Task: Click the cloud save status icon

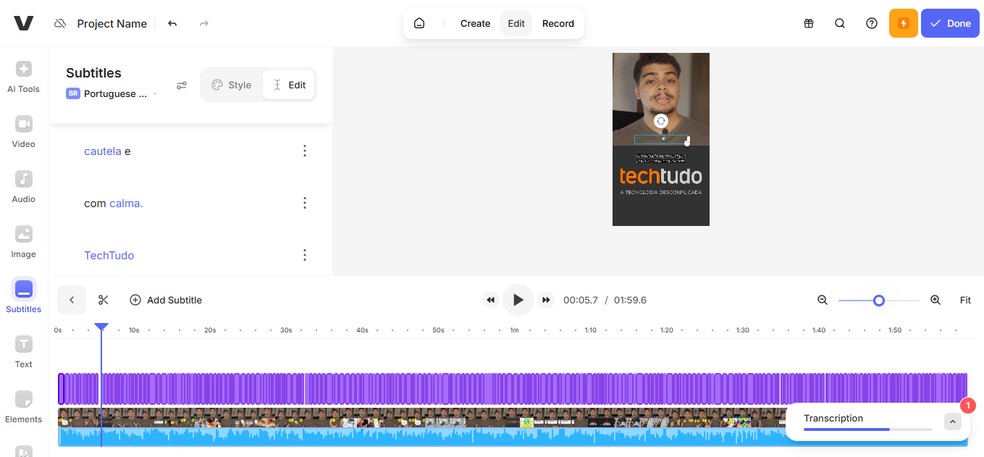Action: pos(60,24)
